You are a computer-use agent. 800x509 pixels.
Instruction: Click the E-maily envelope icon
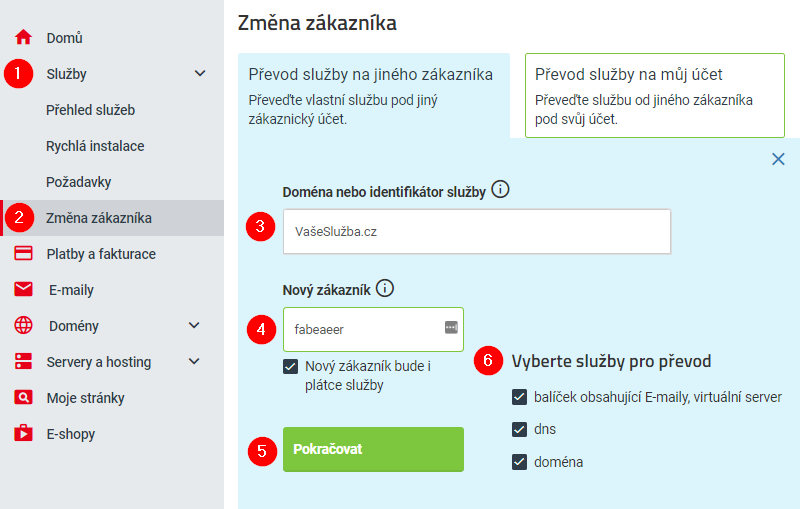pyautogui.click(x=24, y=290)
